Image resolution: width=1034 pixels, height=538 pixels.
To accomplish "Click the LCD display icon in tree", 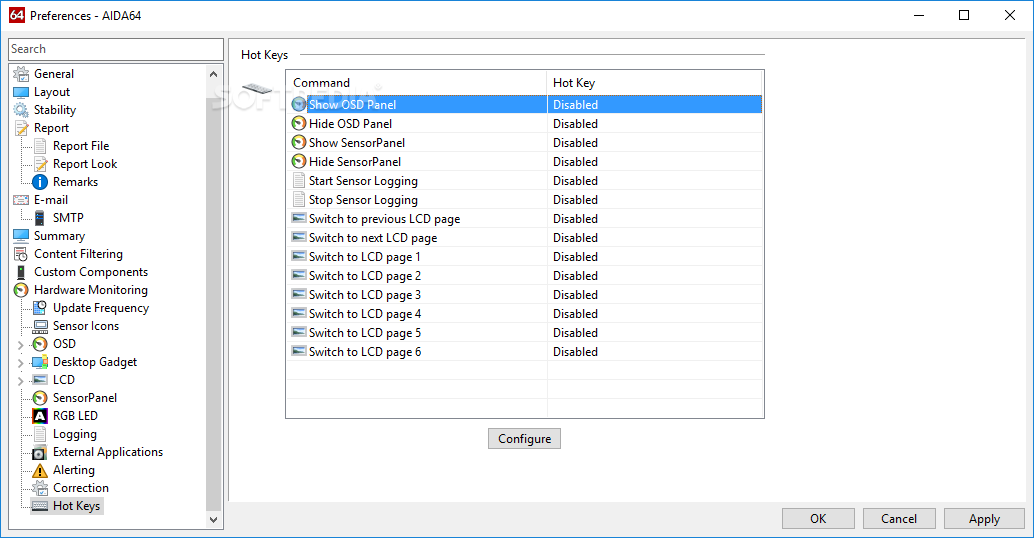I will [x=40, y=380].
